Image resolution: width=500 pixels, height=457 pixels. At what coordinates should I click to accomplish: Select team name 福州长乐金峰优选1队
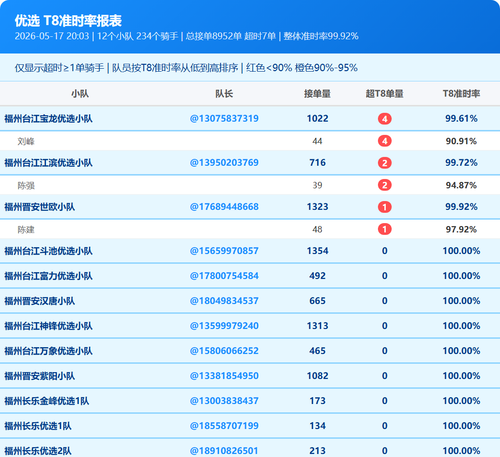tap(47, 401)
